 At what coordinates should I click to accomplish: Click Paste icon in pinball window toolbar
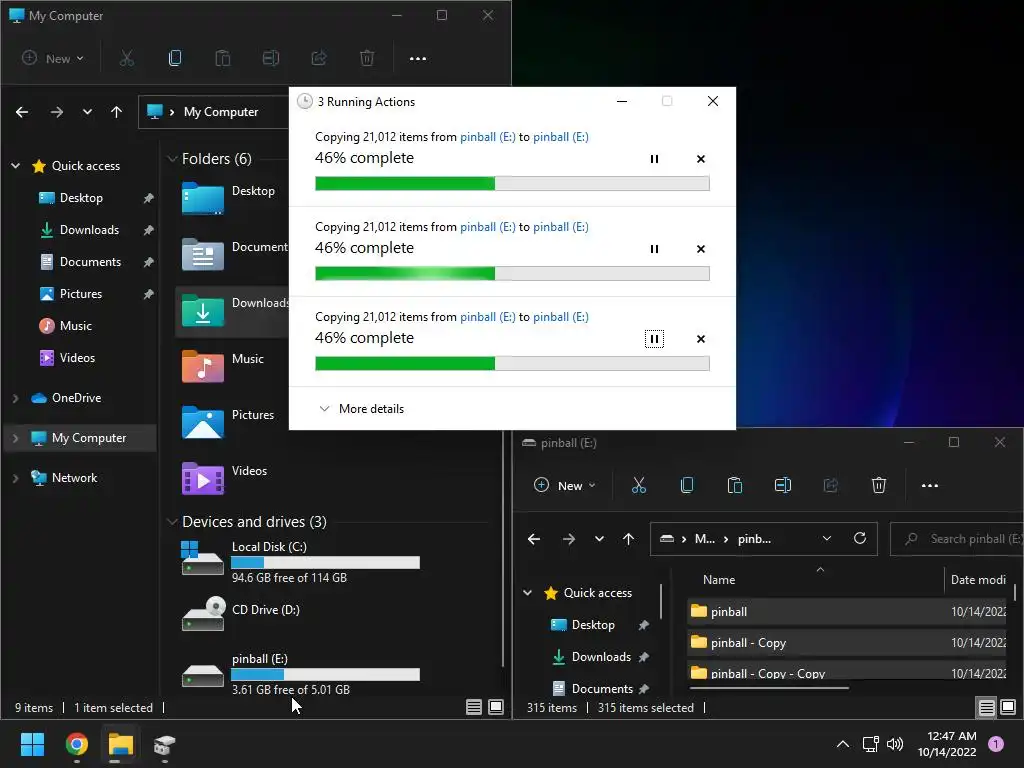point(735,485)
